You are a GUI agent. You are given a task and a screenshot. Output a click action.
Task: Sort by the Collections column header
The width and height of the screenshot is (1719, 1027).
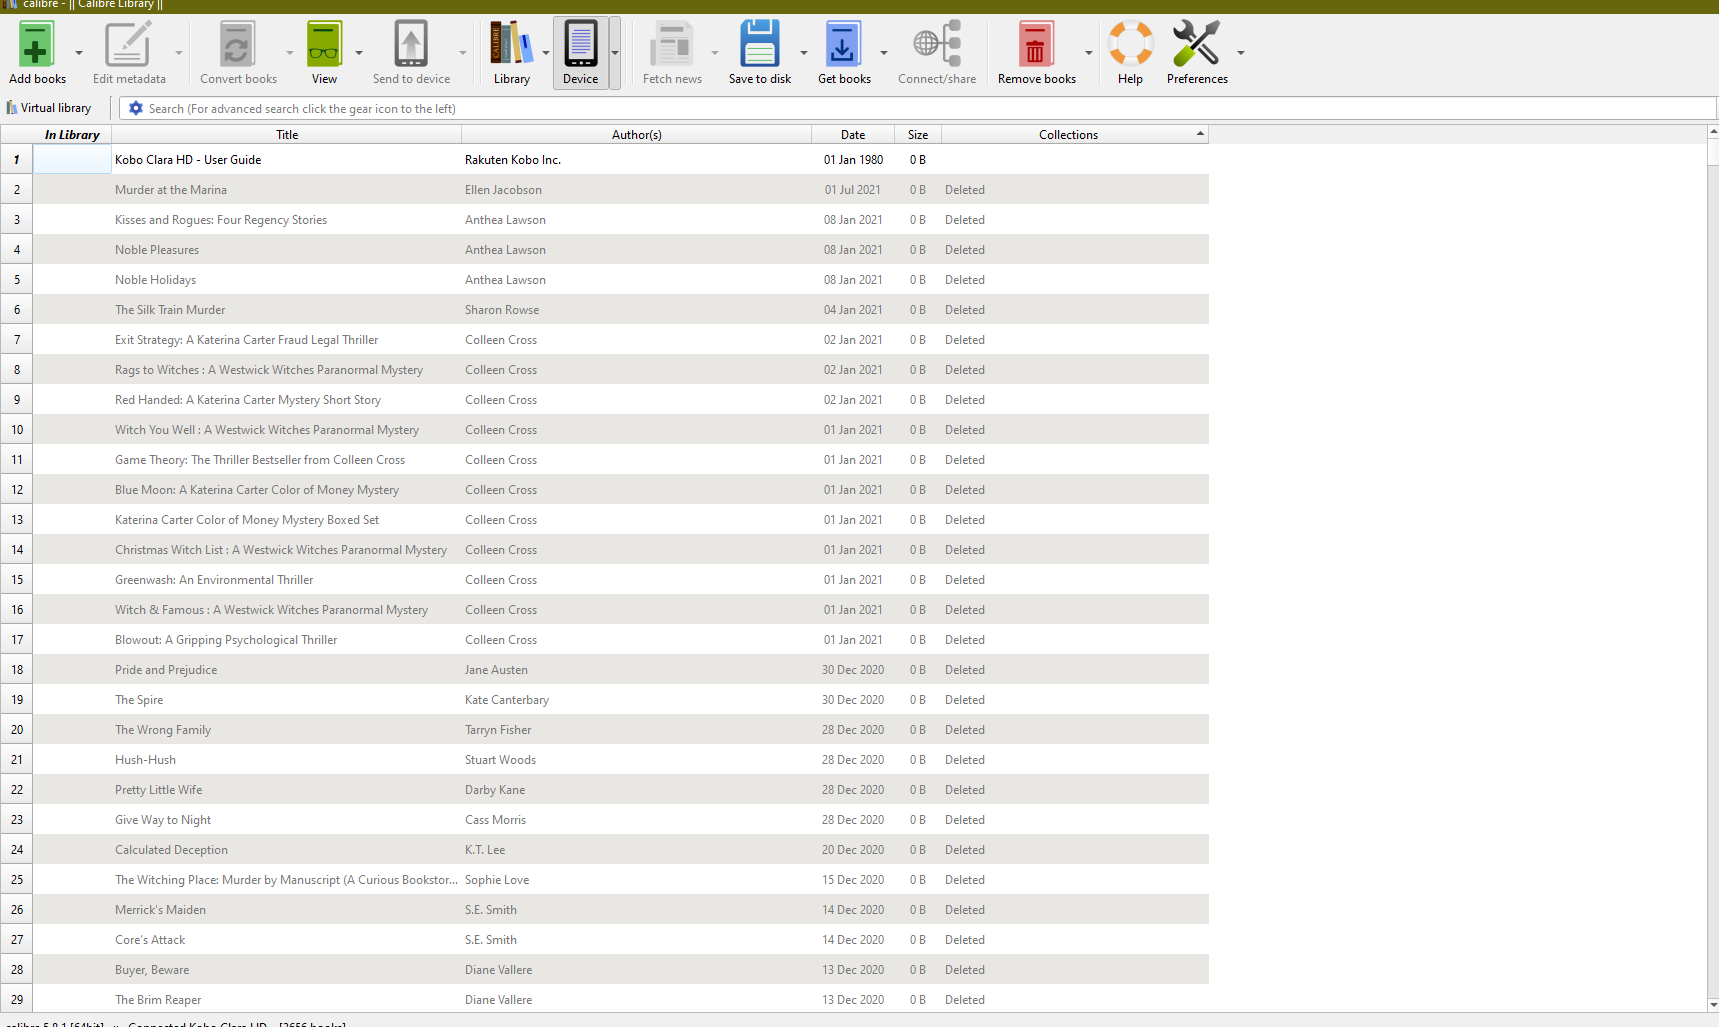1075,134
